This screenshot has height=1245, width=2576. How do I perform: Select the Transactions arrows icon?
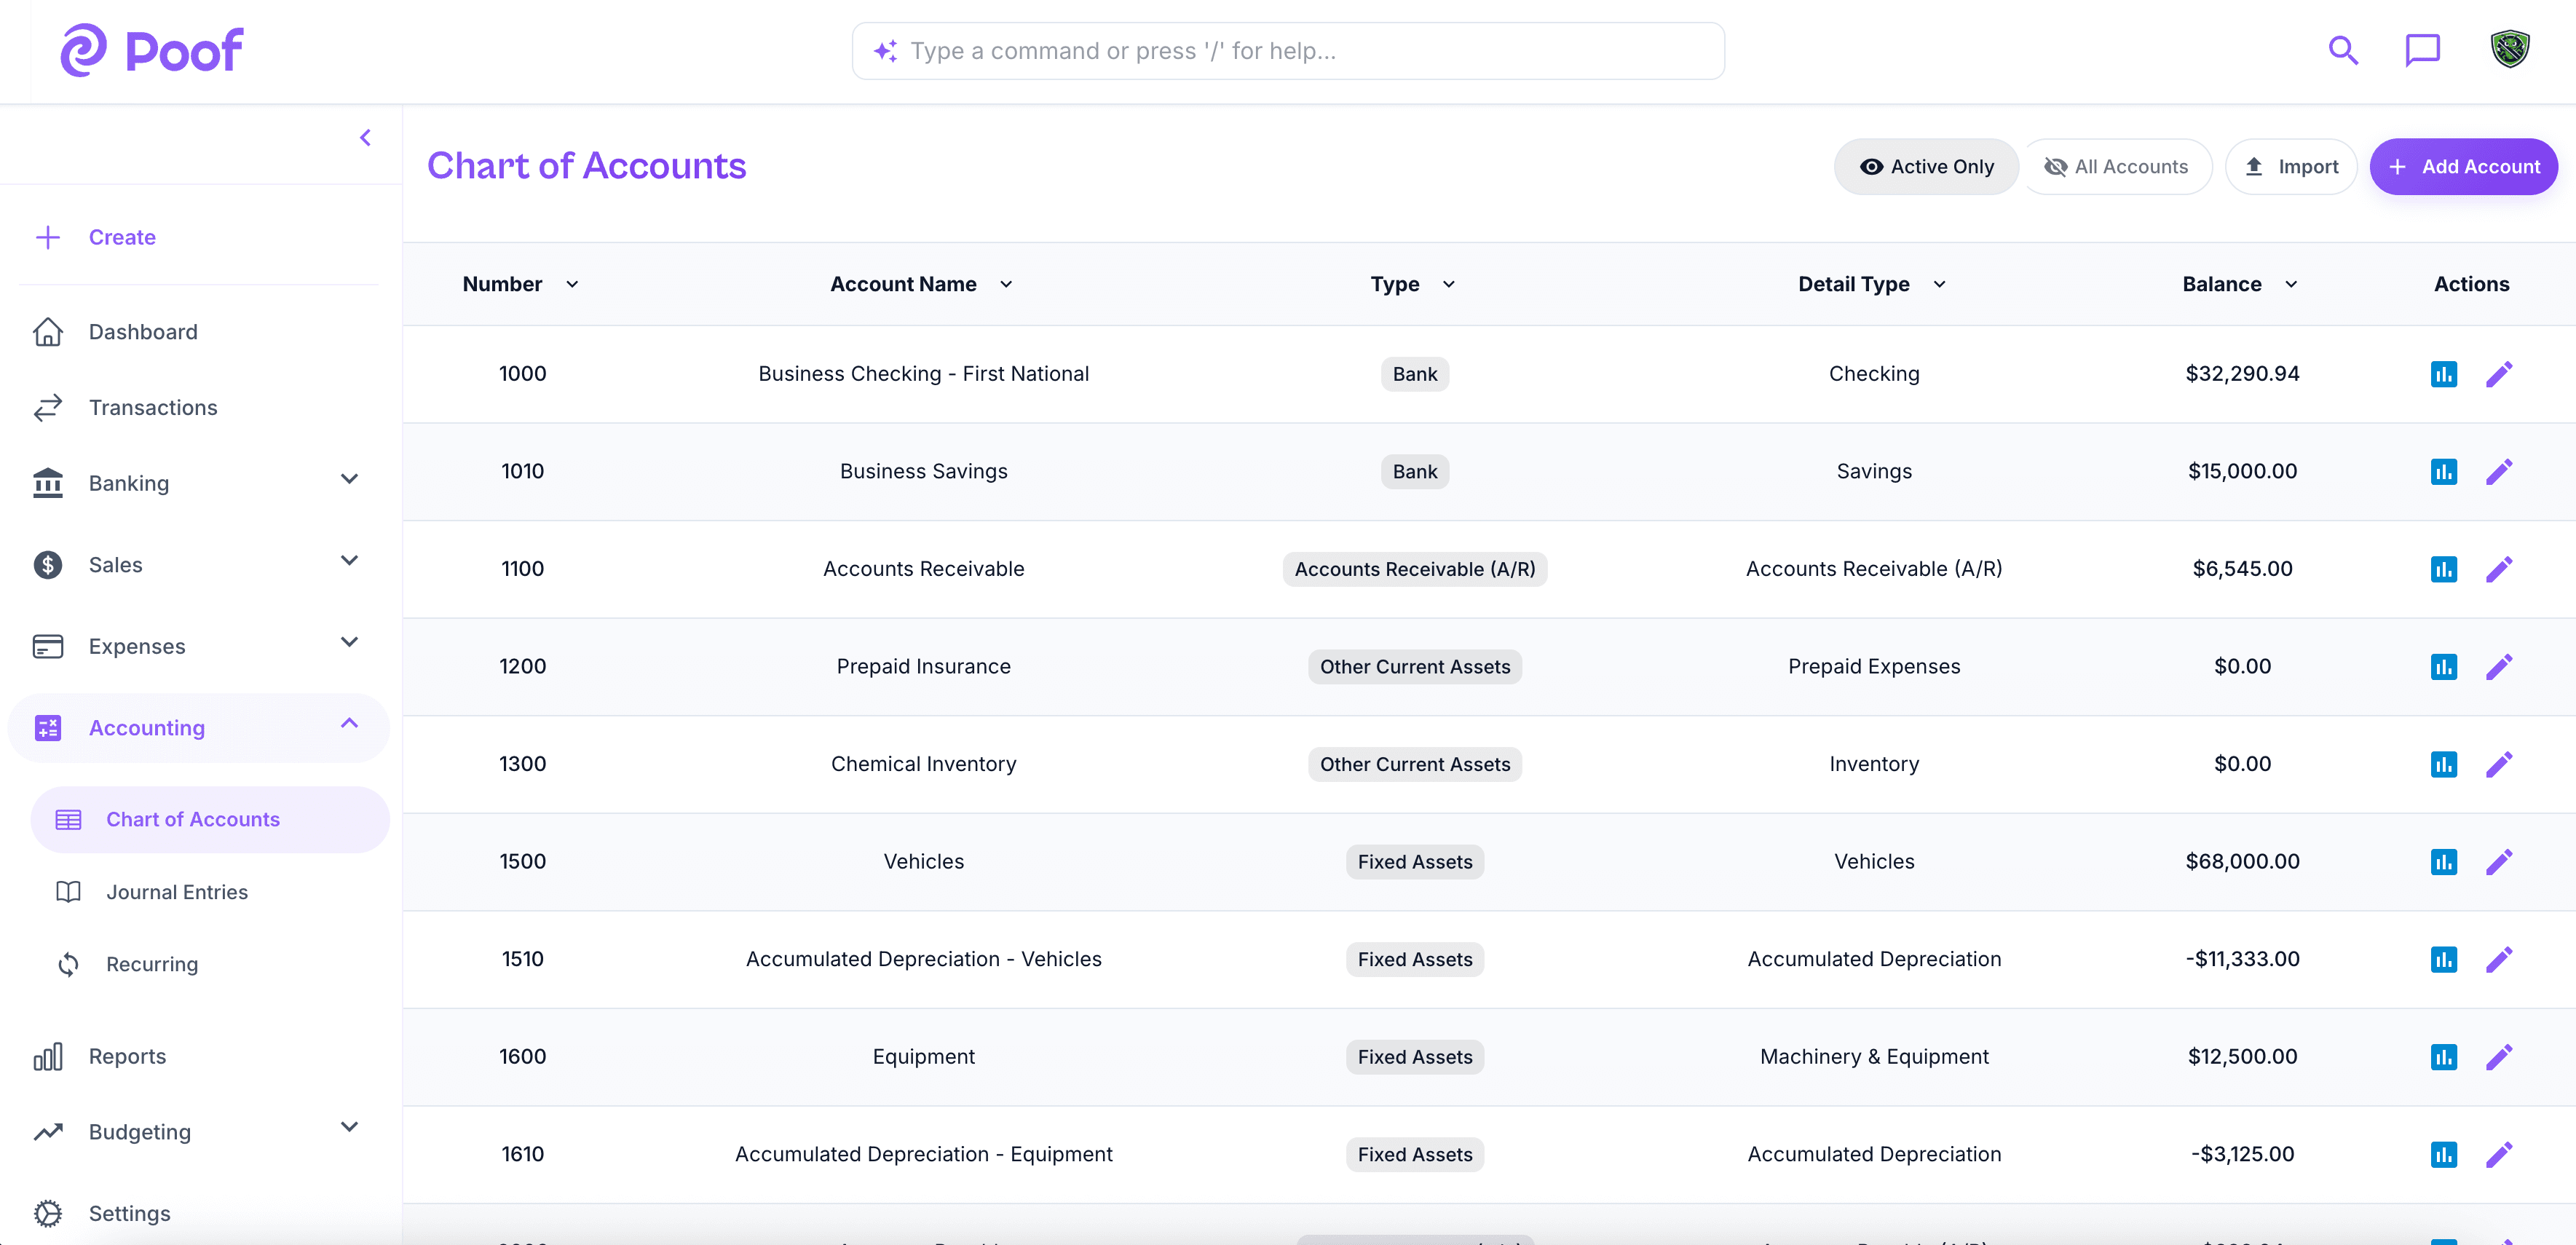tap(48, 407)
